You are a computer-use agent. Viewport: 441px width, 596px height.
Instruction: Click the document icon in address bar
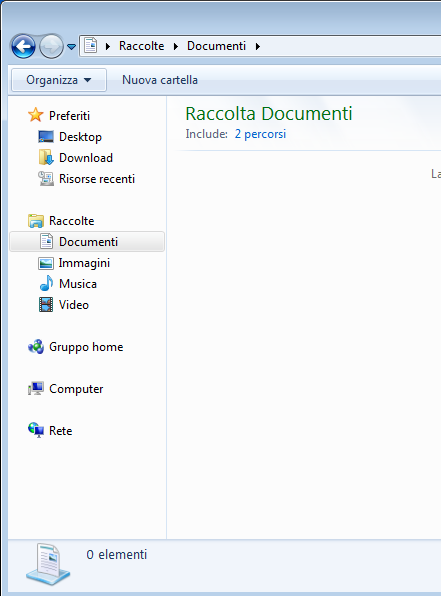pos(90,46)
